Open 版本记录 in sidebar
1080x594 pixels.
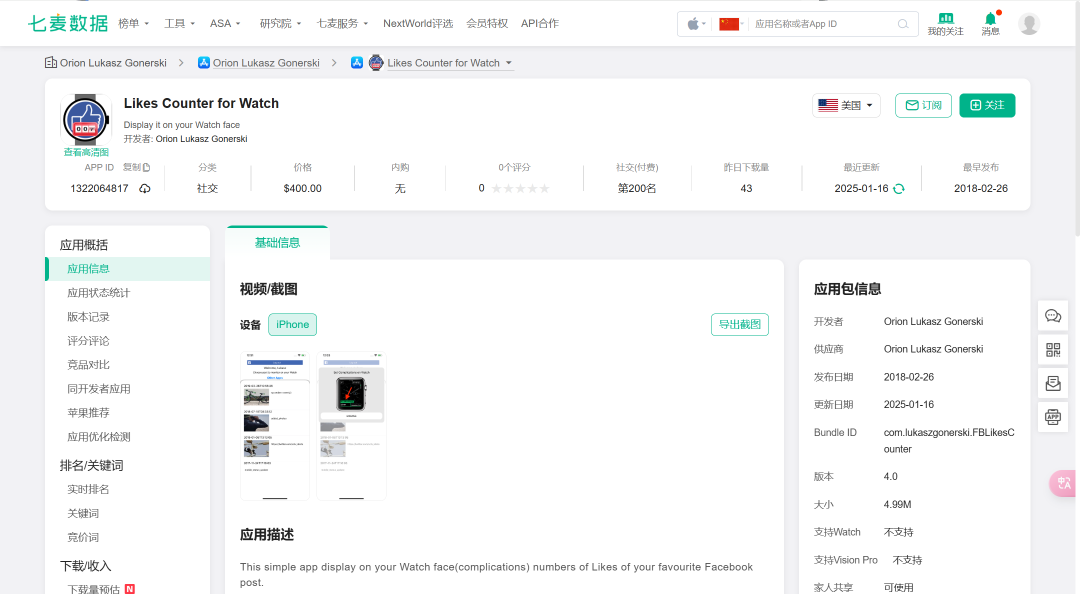pos(88,317)
